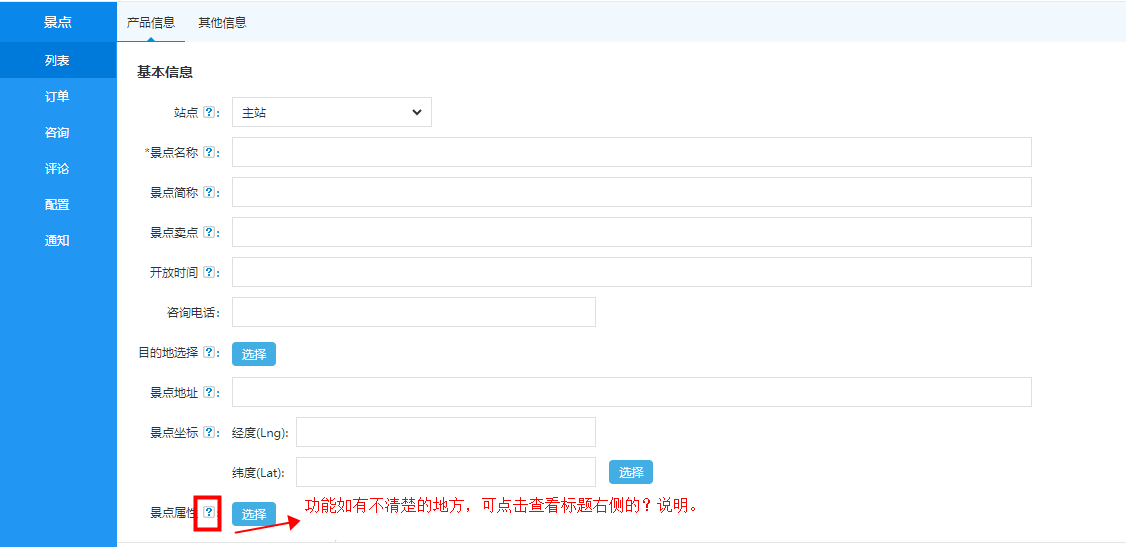Click the 经度(Lng) input field

pos(445,432)
